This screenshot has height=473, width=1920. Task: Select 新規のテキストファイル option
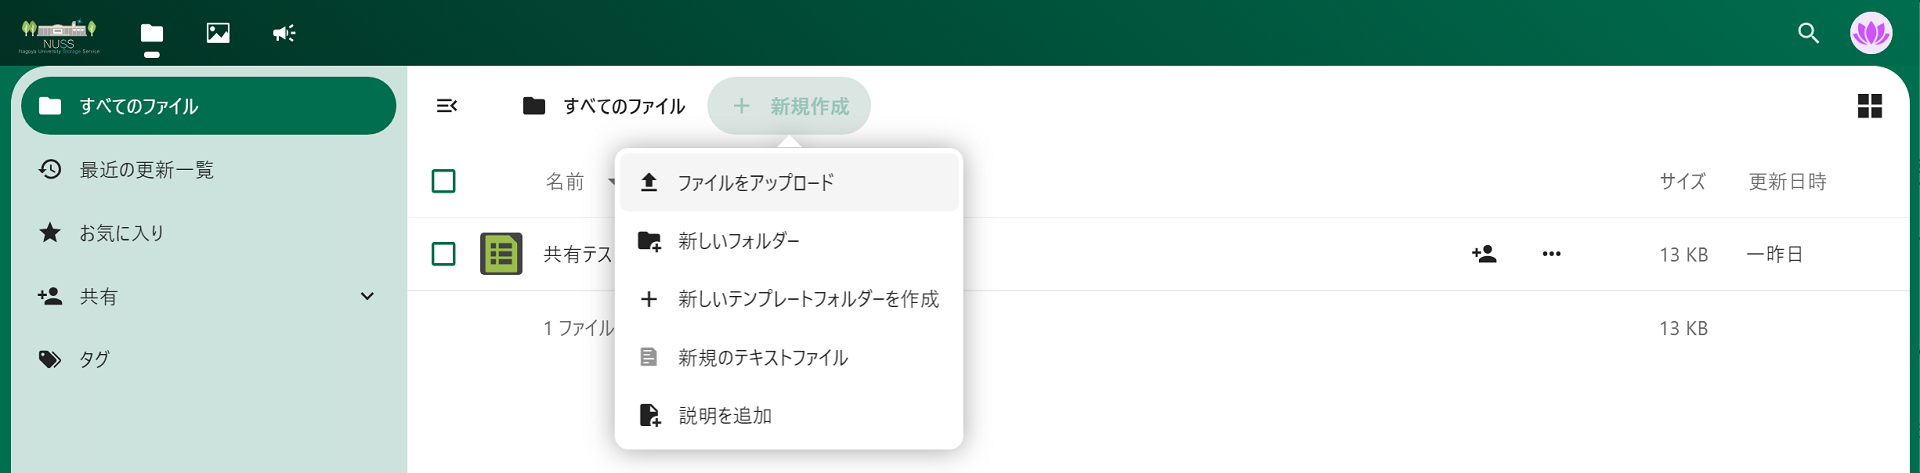762,357
